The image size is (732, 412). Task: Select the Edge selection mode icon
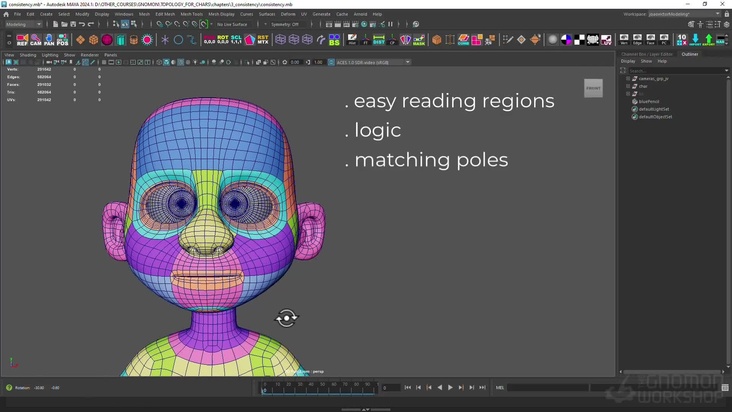[637, 40]
